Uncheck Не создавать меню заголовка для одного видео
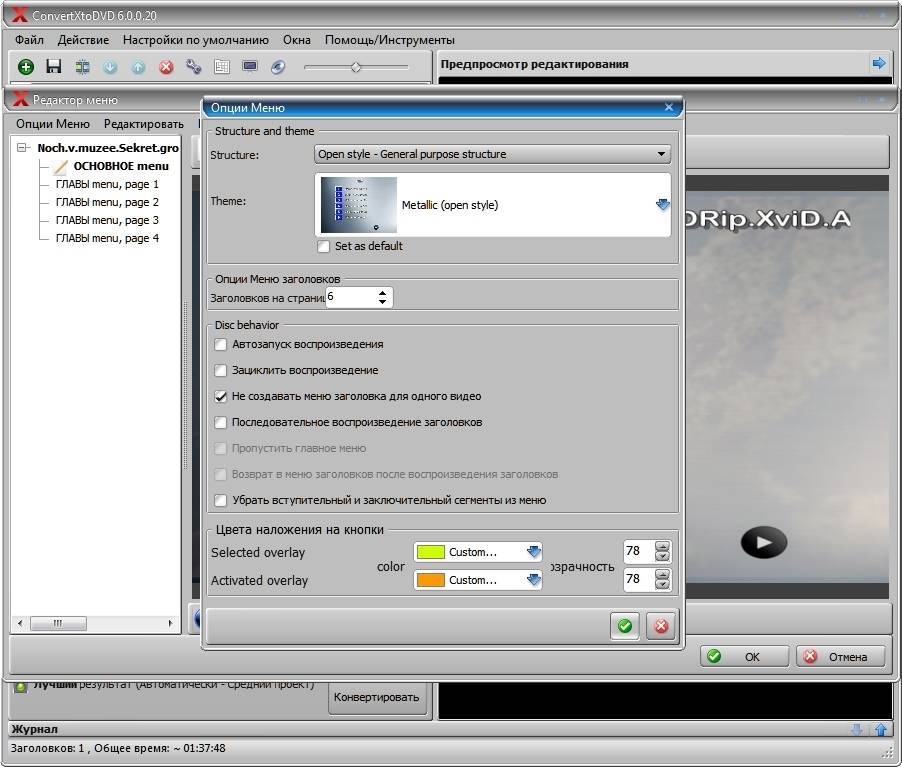Screen dimensions: 902x767 (x=220, y=396)
